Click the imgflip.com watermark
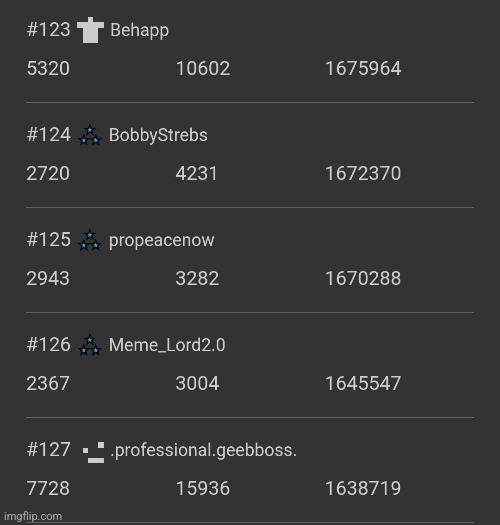This screenshot has height=525, width=500. click(33, 516)
